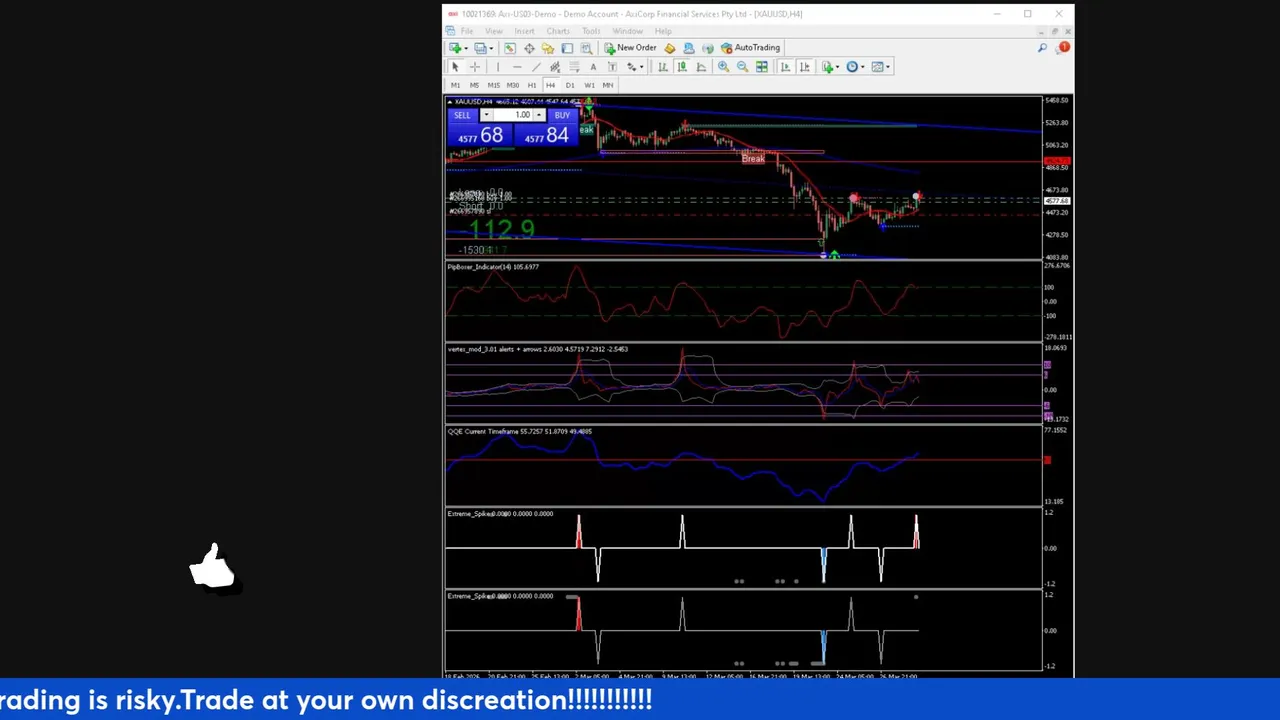
Task: Switch to MN timeframe
Action: click(x=607, y=85)
